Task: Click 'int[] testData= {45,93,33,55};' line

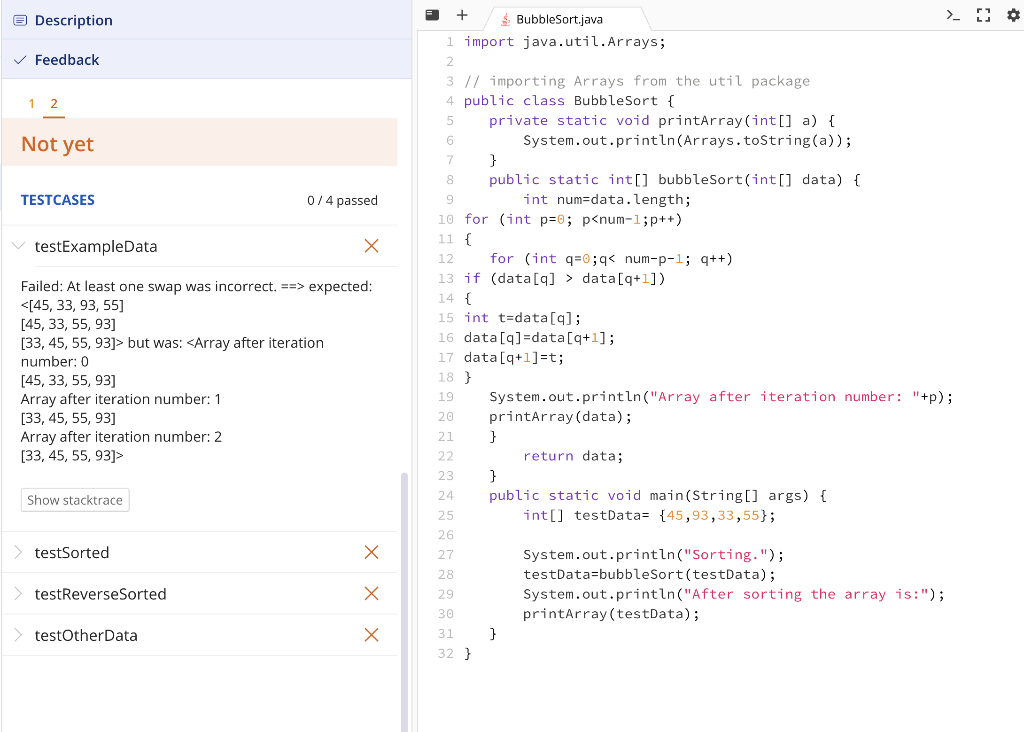Action: (x=649, y=515)
